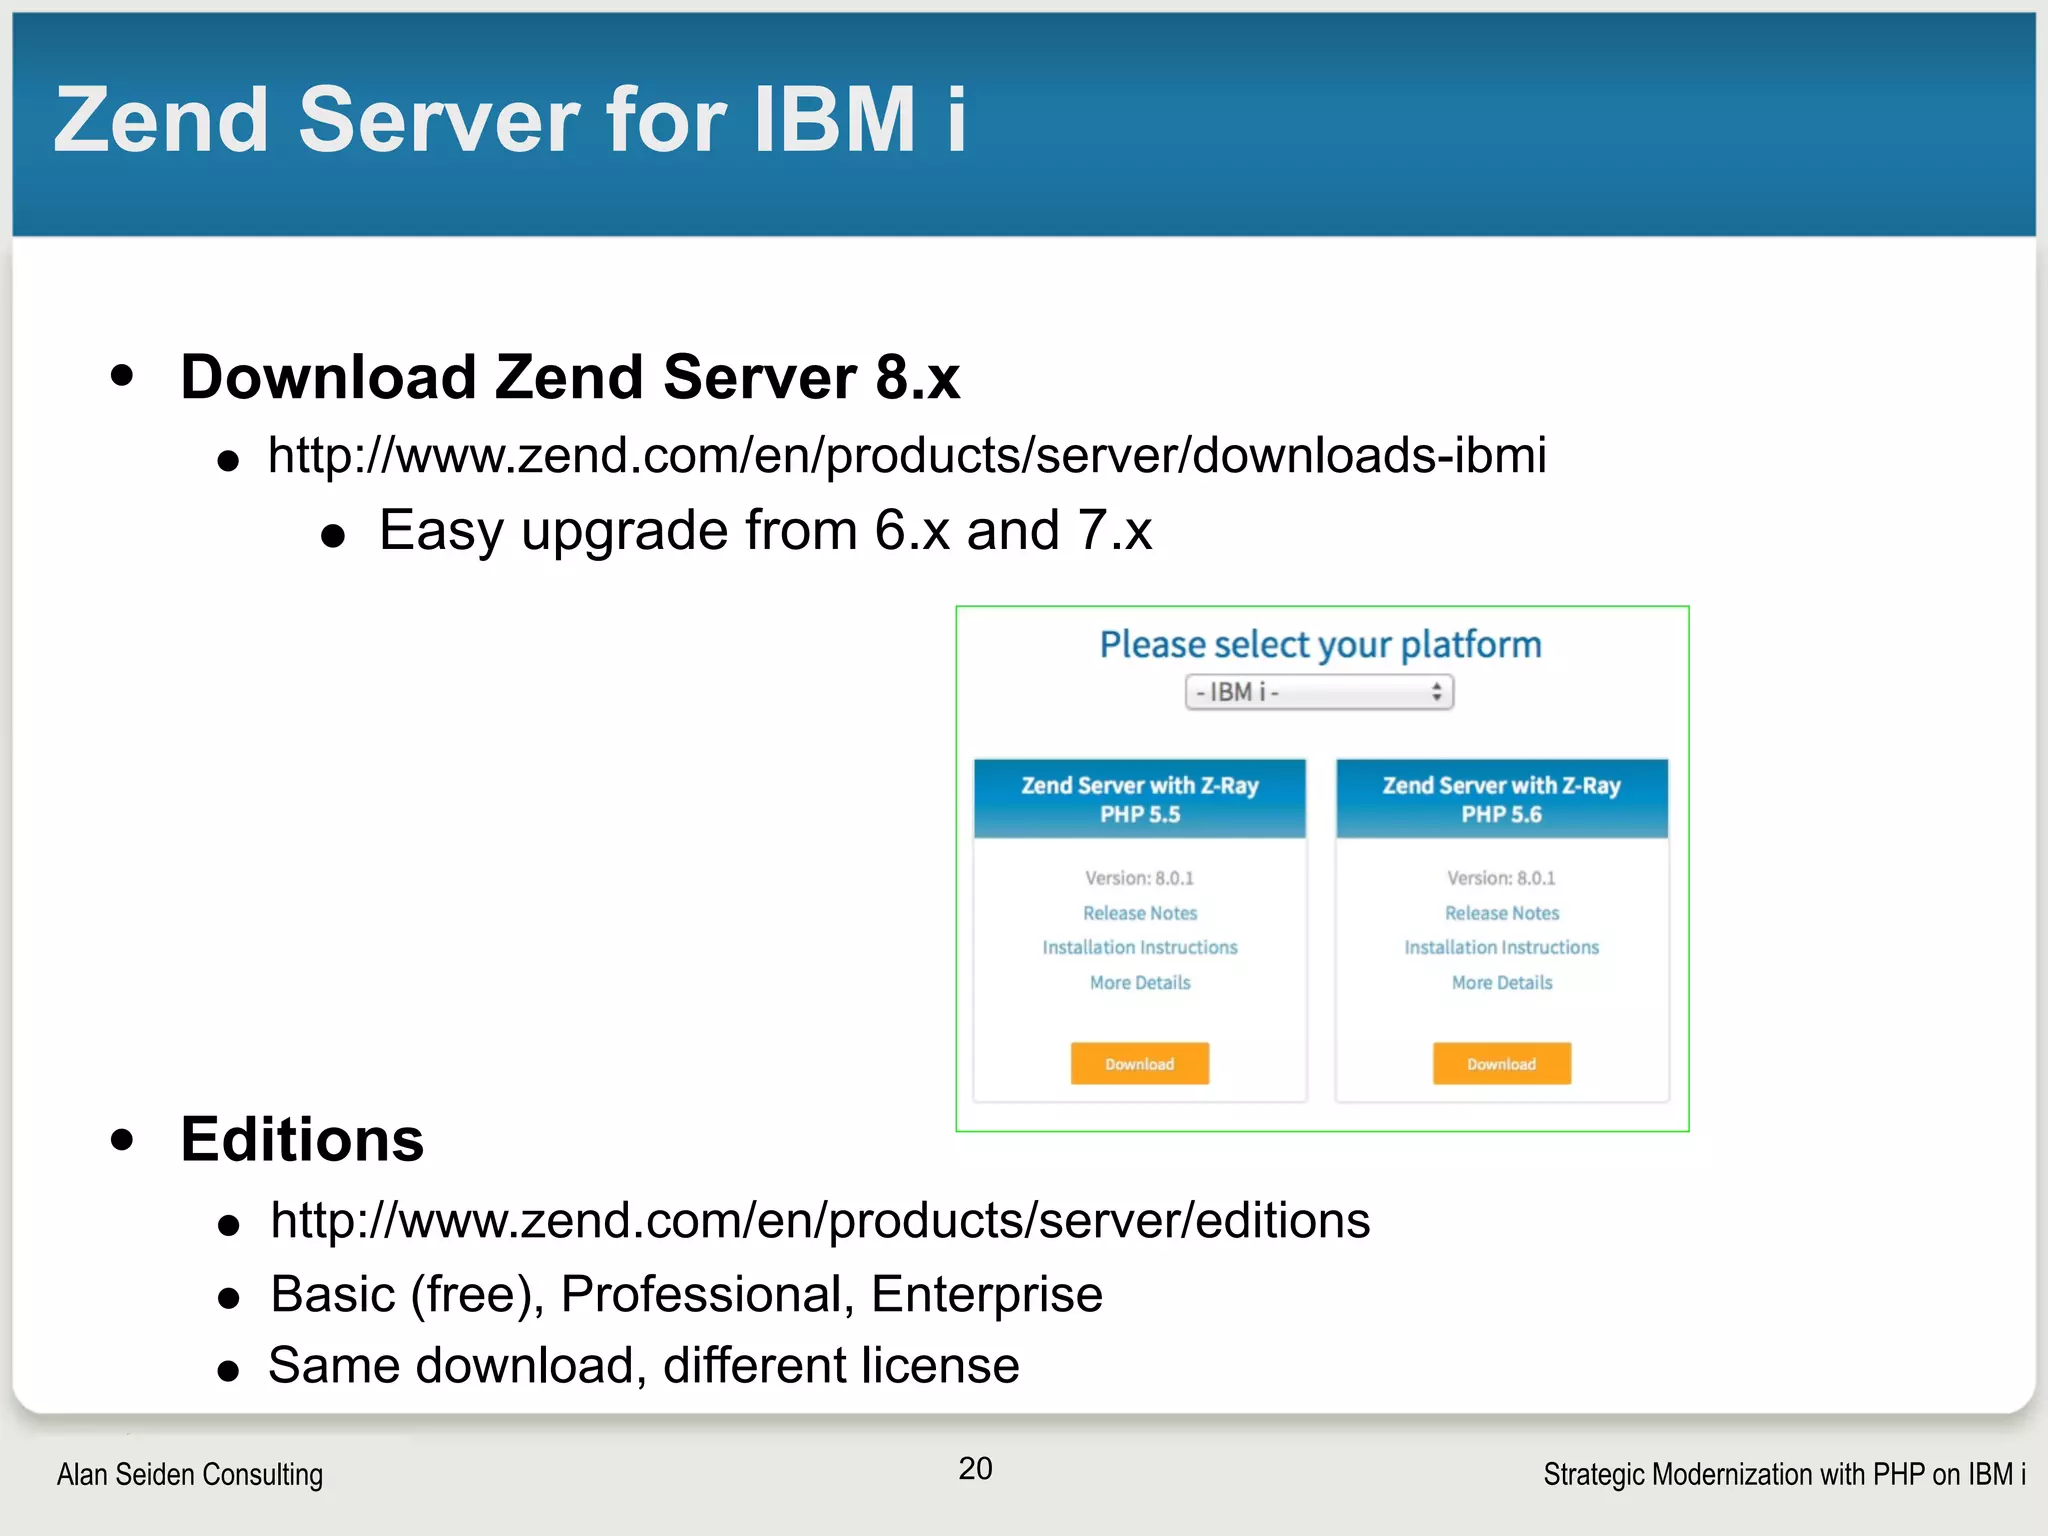
Task: Click the slide number 20
Action: coord(975,1468)
